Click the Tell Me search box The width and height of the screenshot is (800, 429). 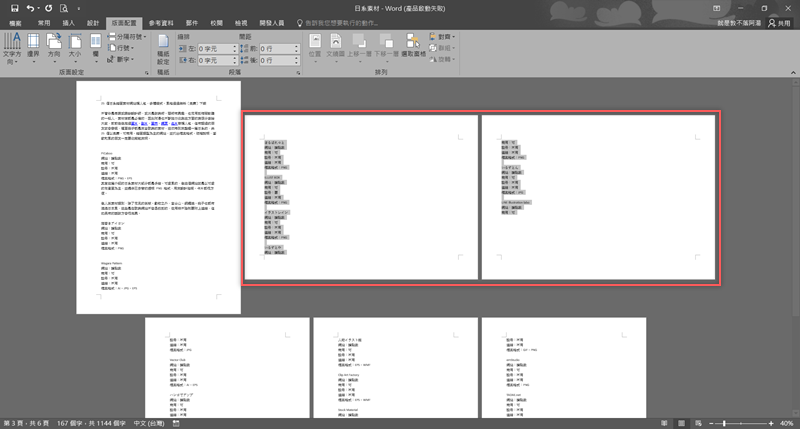tap(338, 23)
